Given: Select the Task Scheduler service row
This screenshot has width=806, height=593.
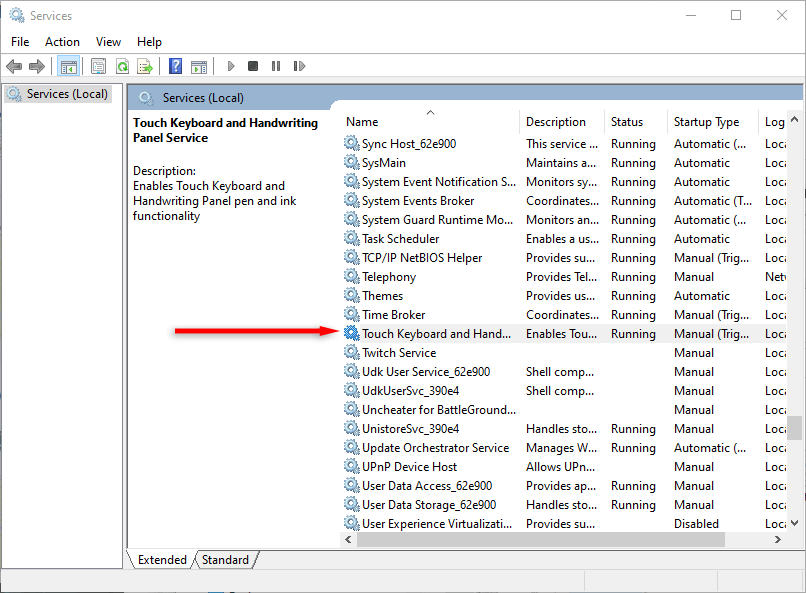Looking at the screenshot, I should [400, 239].
